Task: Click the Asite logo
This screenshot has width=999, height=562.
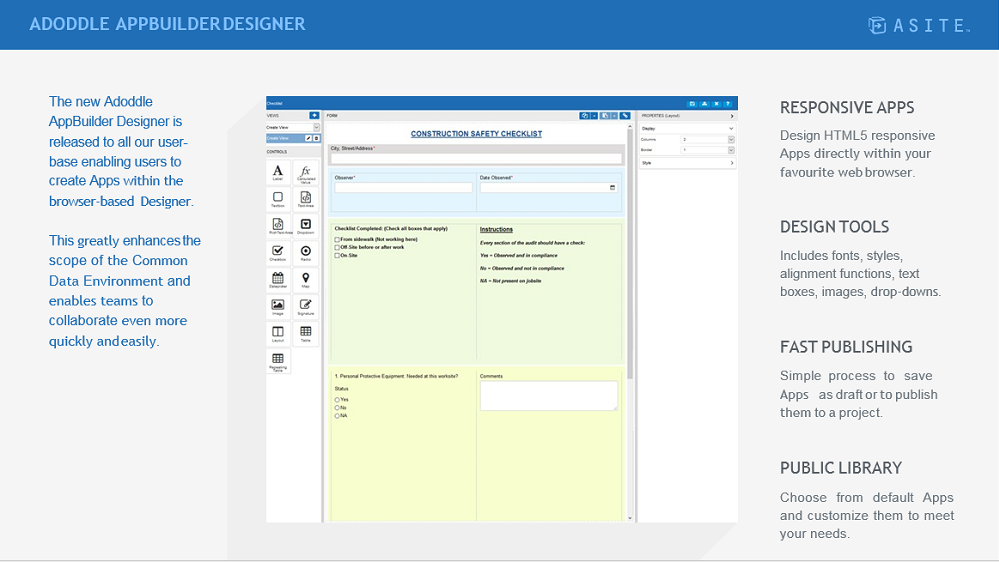Action: 919,25
